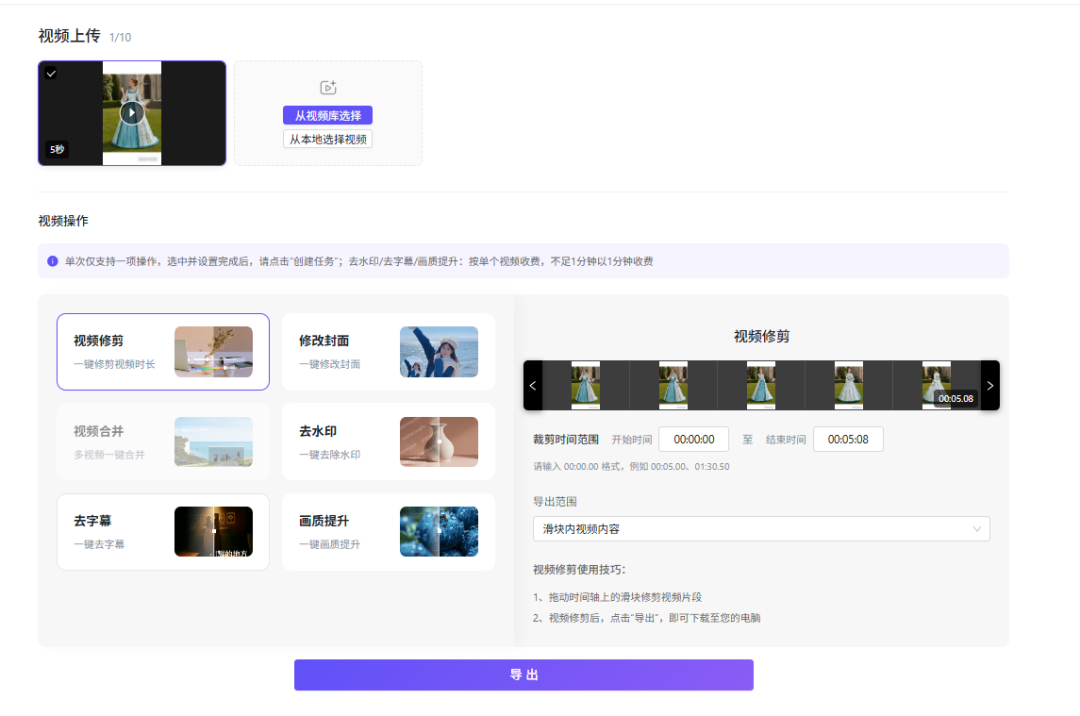
Task: Focus the 结束时间 field showing 00:05:08
Action: 848,439
